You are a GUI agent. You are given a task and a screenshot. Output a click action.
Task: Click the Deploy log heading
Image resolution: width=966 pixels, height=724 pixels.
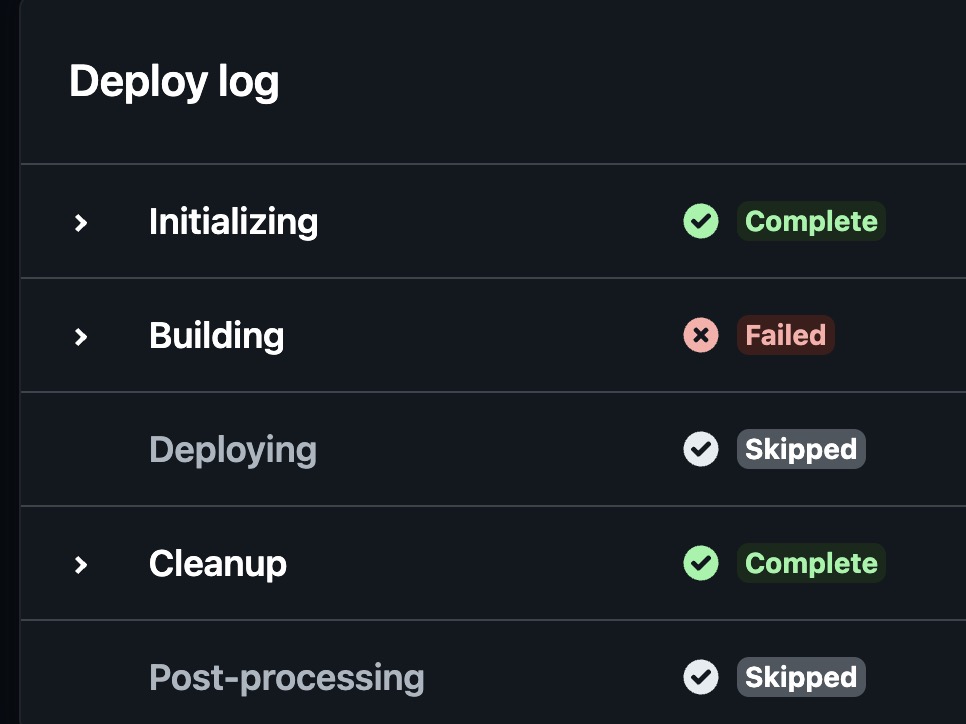click(174, 82)
